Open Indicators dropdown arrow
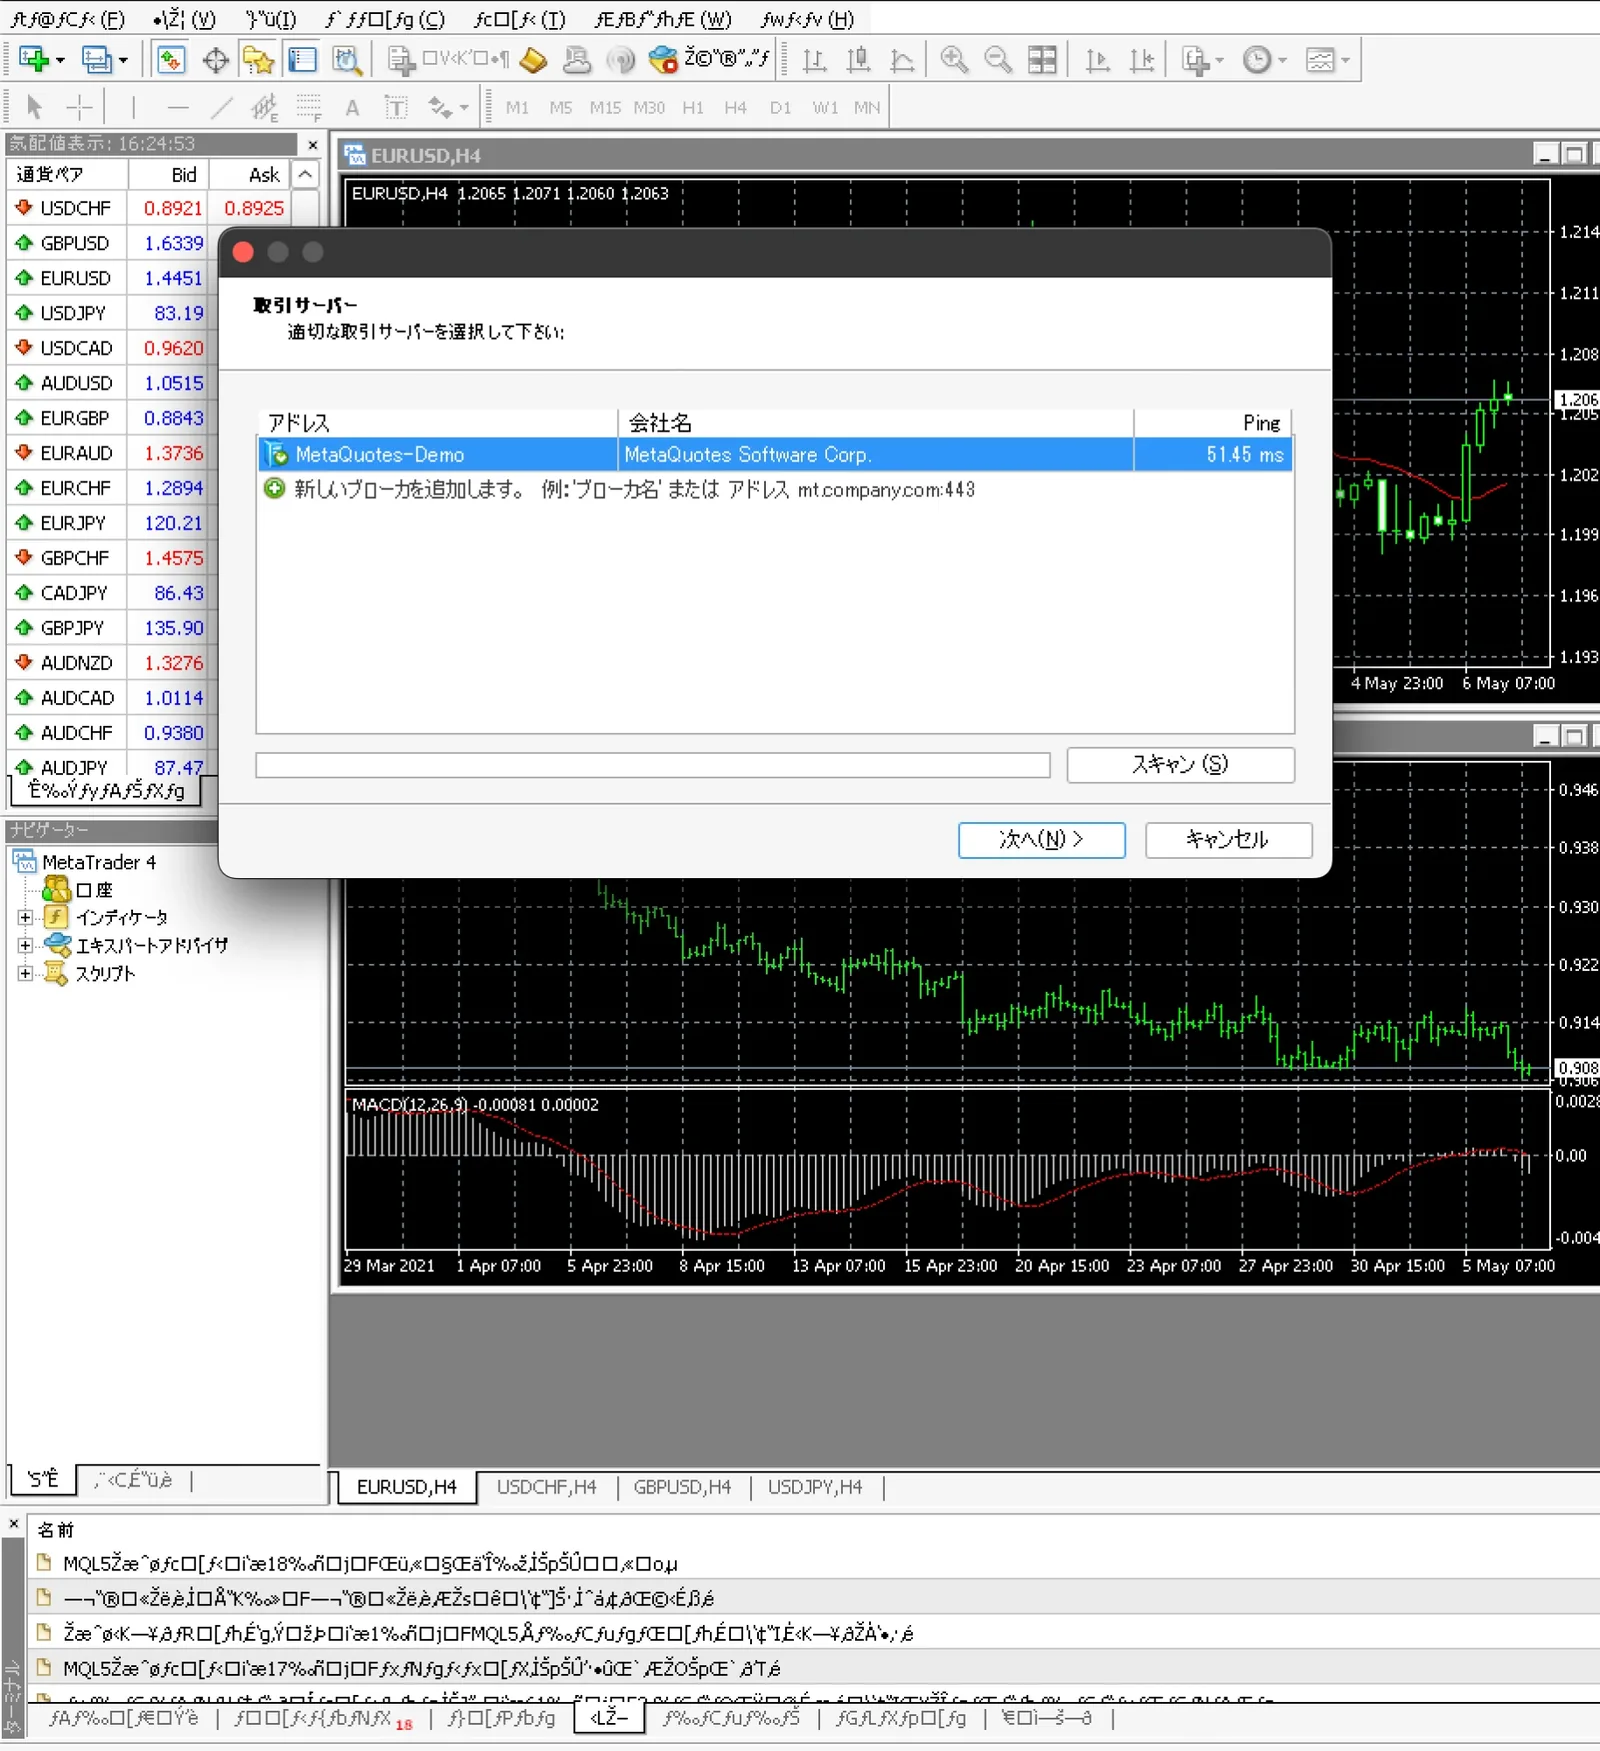The height and width of the screenshot is (1751, 1600). click(x=1220, y=61)
